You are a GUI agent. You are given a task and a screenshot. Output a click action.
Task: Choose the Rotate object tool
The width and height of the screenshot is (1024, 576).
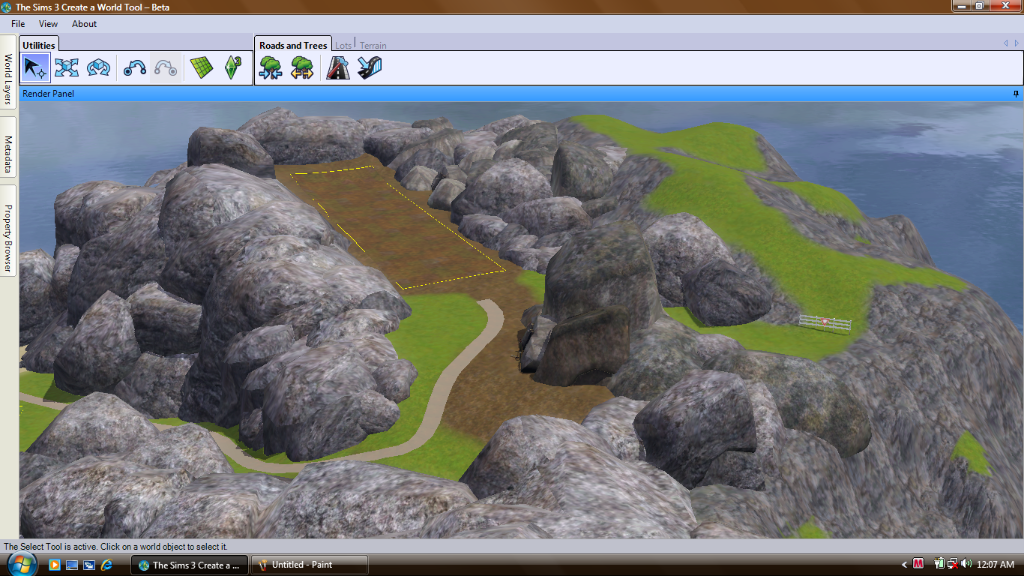tap(98, 68)
